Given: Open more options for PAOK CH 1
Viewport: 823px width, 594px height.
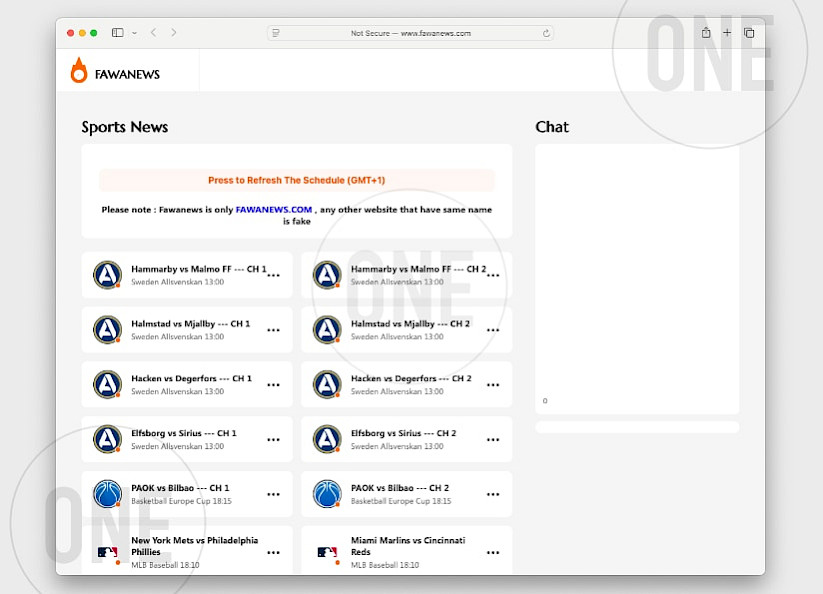Looking at the screenshot, I should pos(273,494).
